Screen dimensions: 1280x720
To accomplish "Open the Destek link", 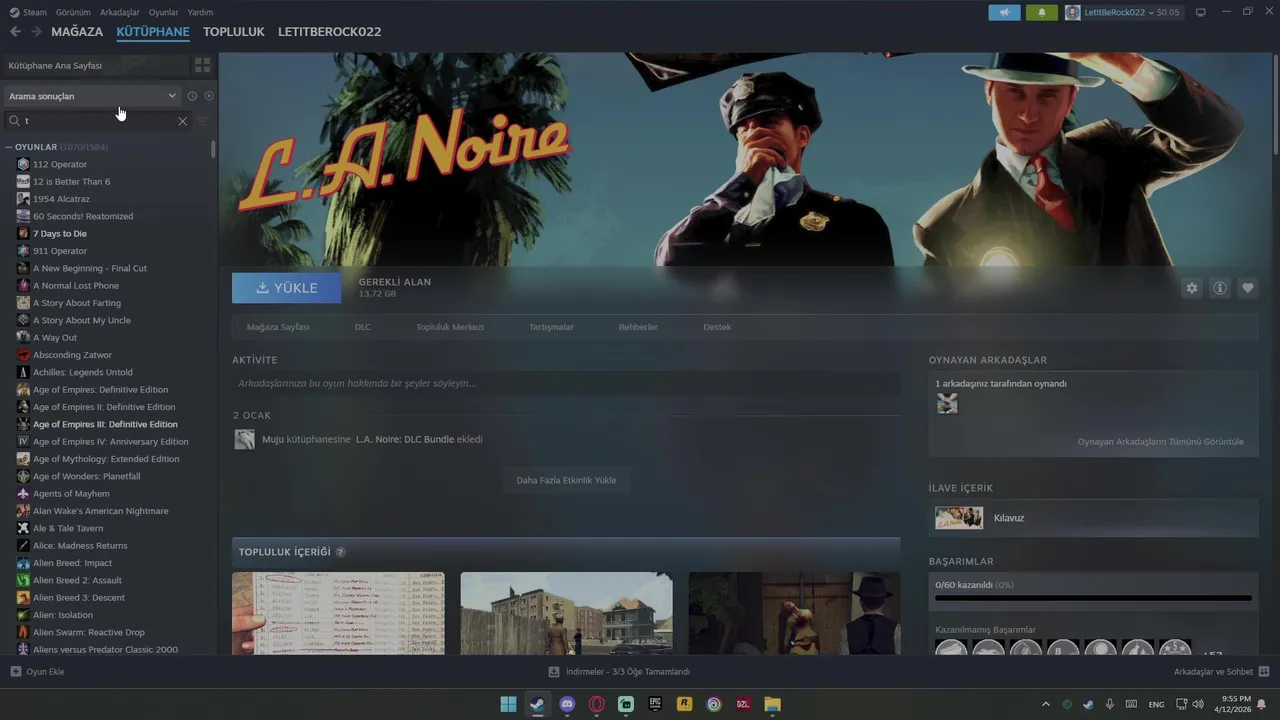I will 717,327.
